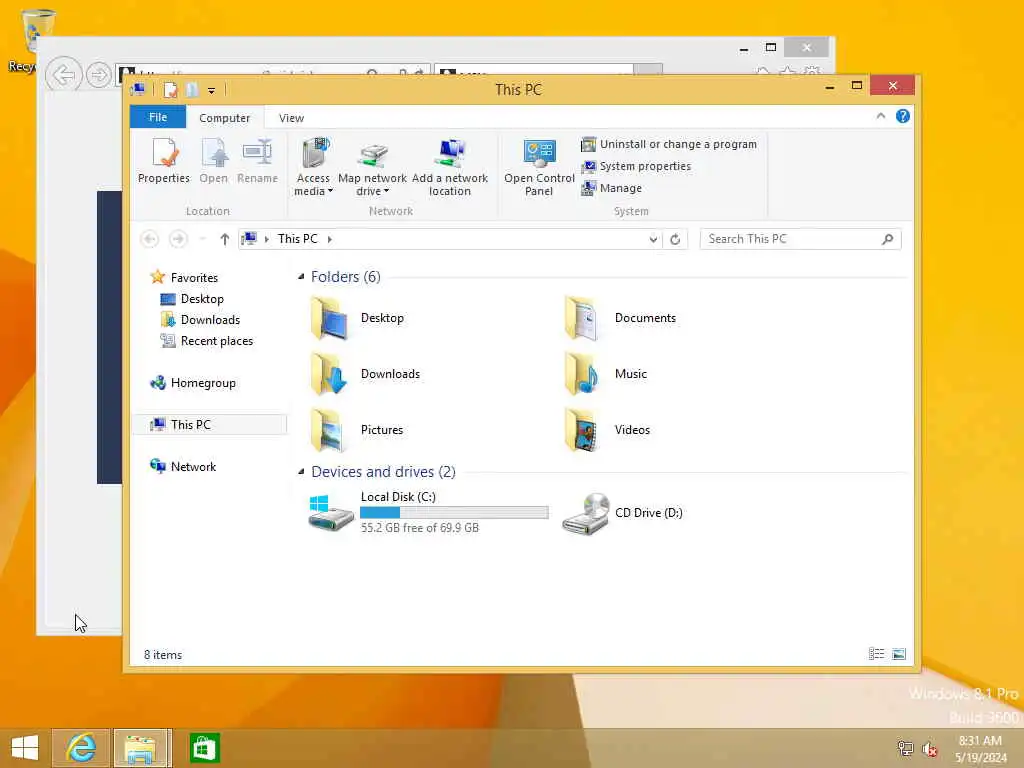The image size is (1024, 768).
Task: Click the search magnifier icon
Action: pos(887,239)
